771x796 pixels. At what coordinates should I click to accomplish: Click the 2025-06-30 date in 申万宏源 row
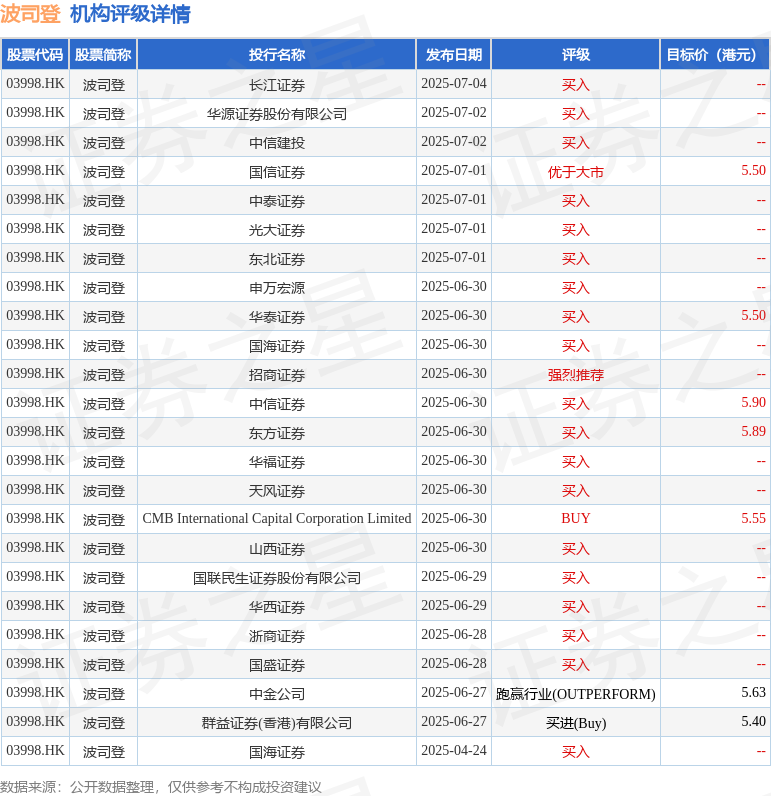(454, 286)
